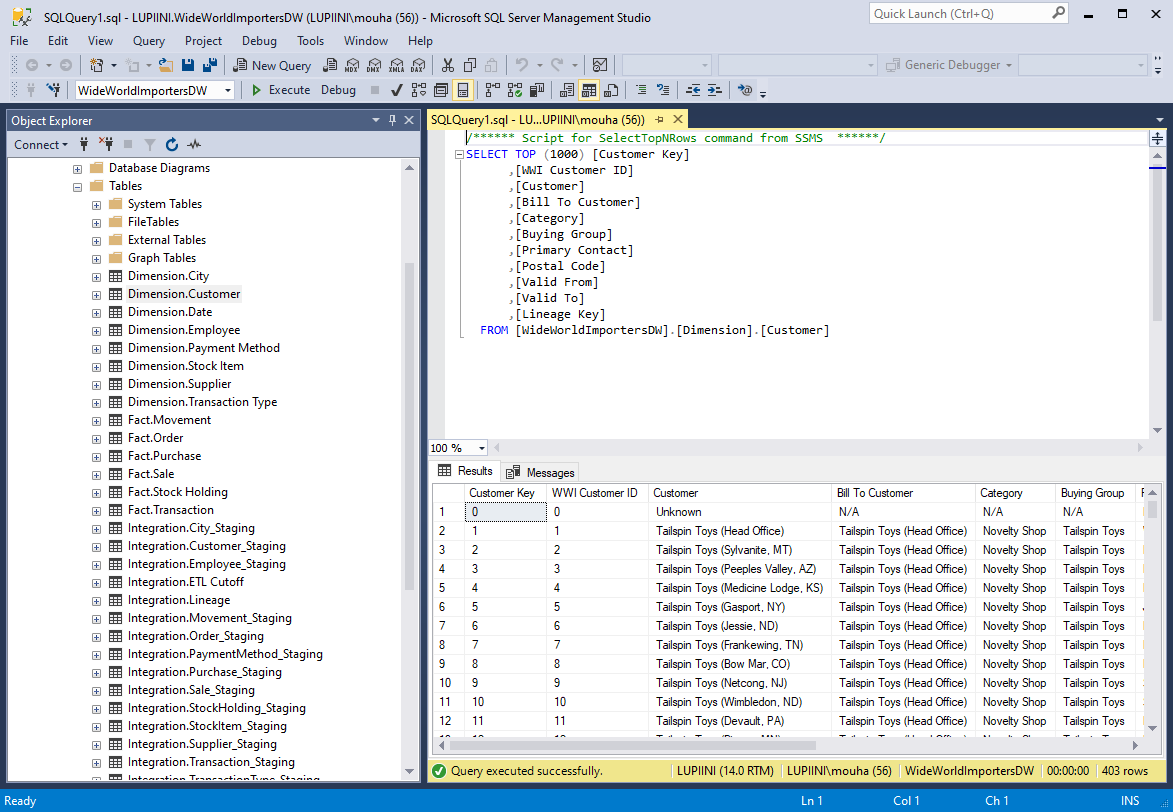Open the Project menu
1173x812 pixels.
point(203,40)
